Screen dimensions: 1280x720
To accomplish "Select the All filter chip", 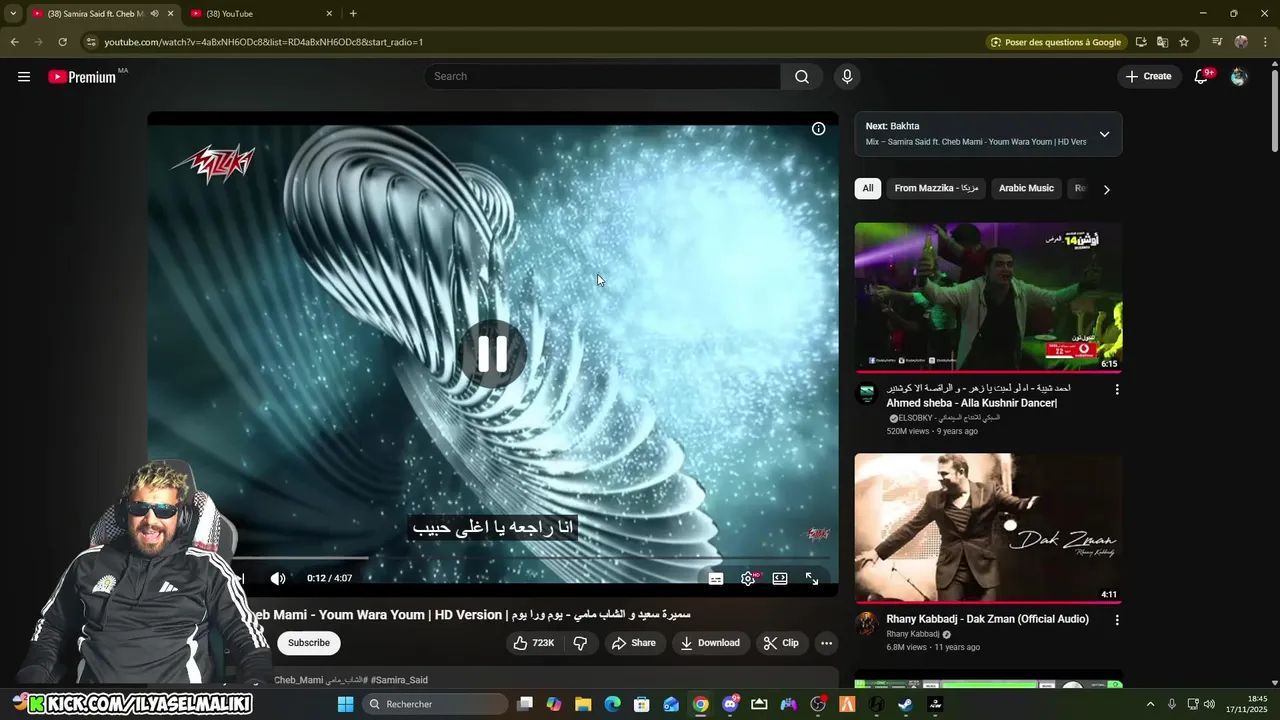I will (868, 188).
